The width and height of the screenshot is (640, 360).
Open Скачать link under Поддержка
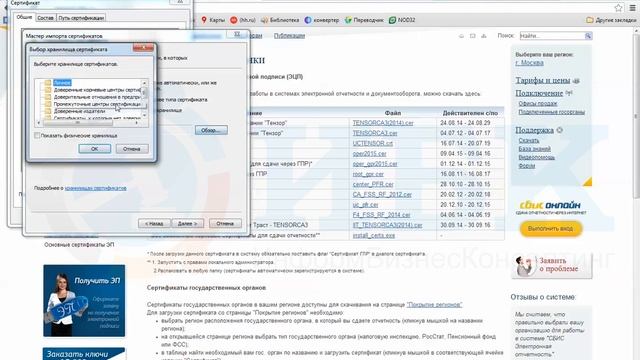coord(529,140)
